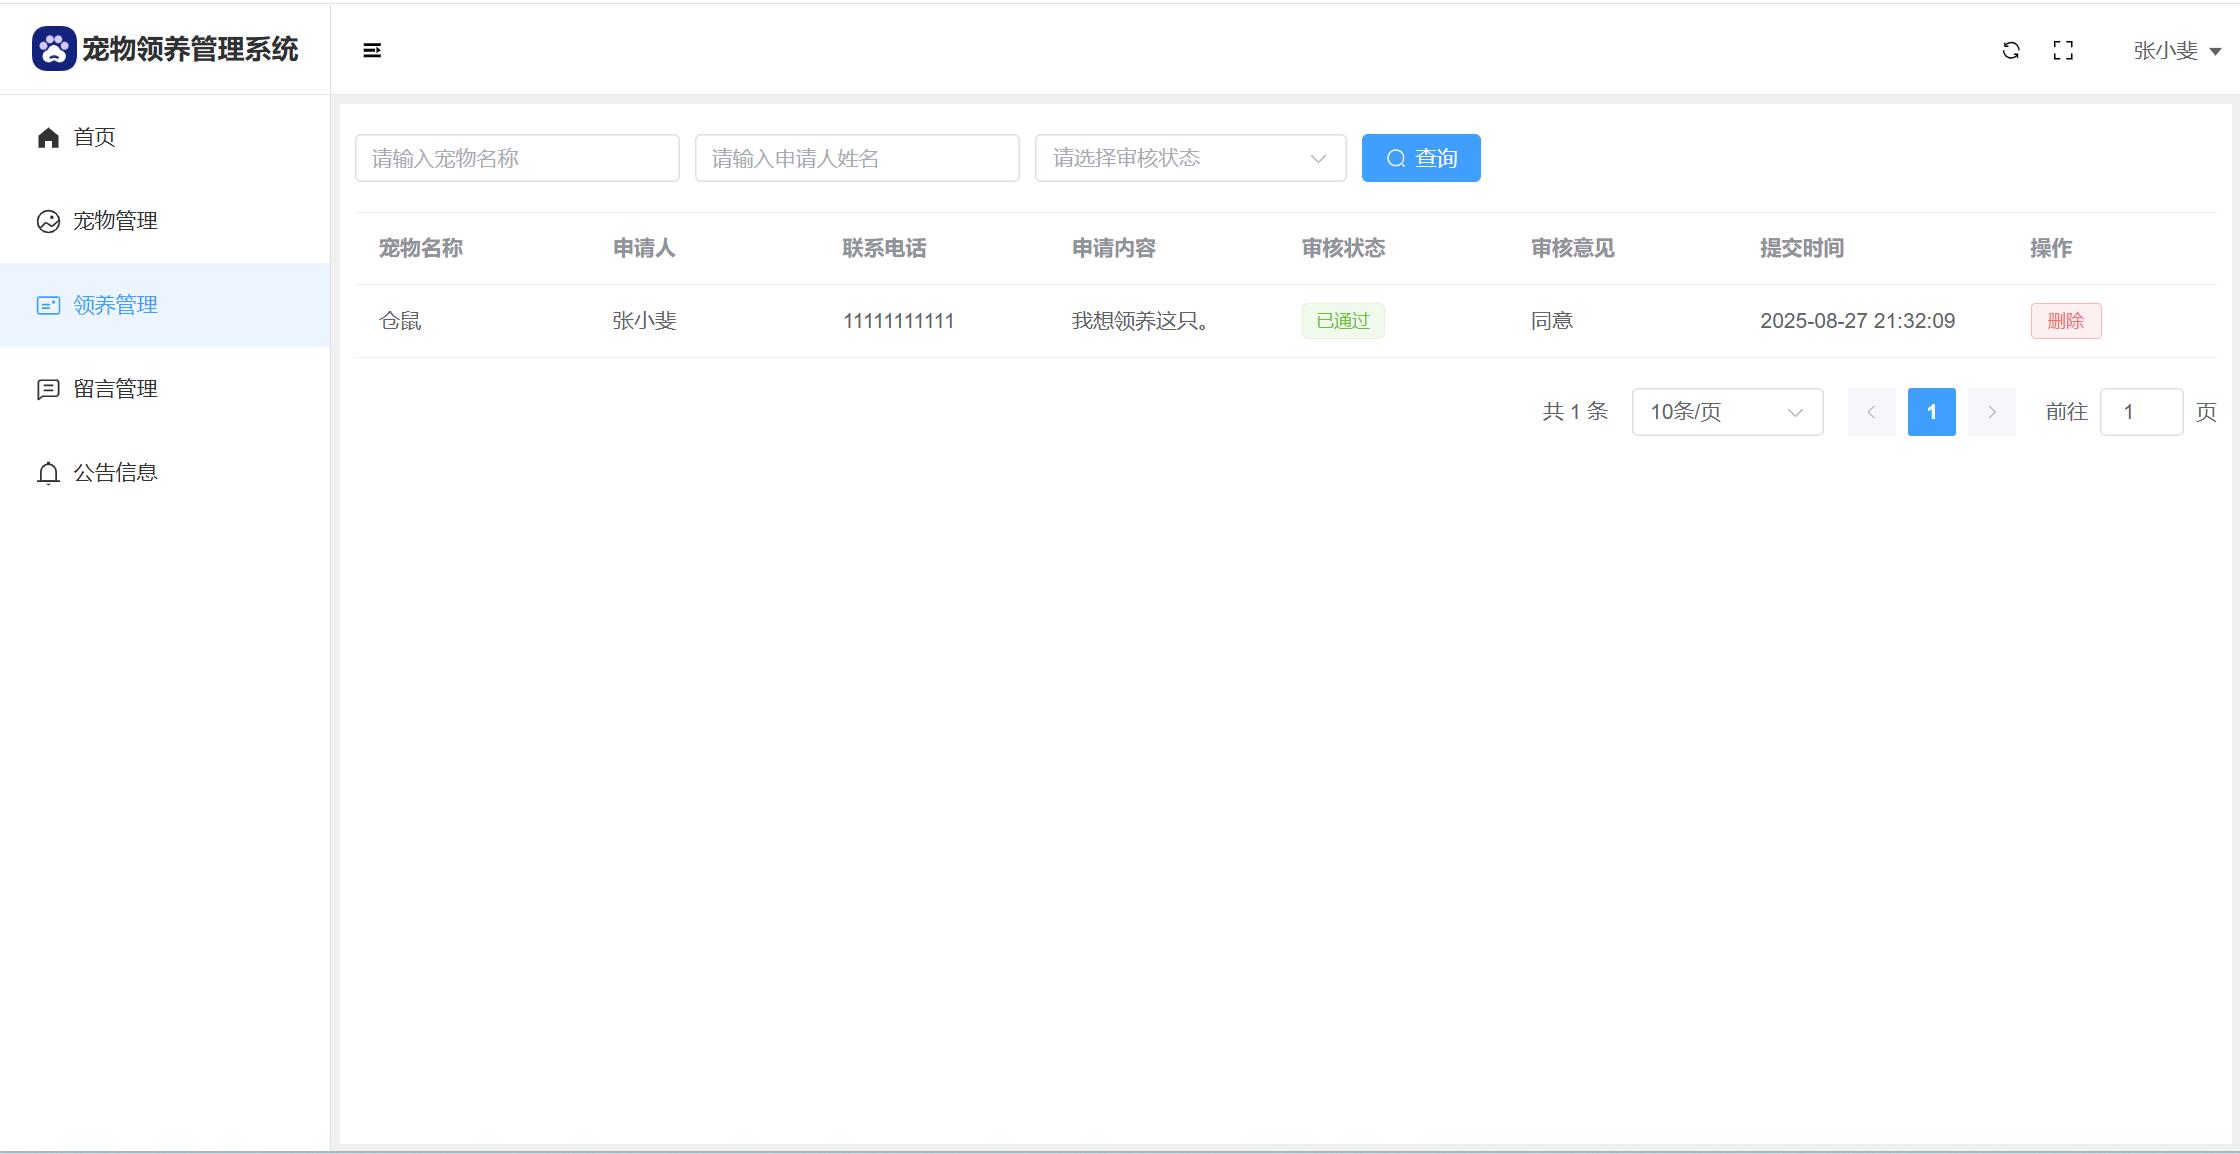Click the go-to page number box
Image resolution: width=2240 pixels, height=1154 pixels.
click(2141, 412)
